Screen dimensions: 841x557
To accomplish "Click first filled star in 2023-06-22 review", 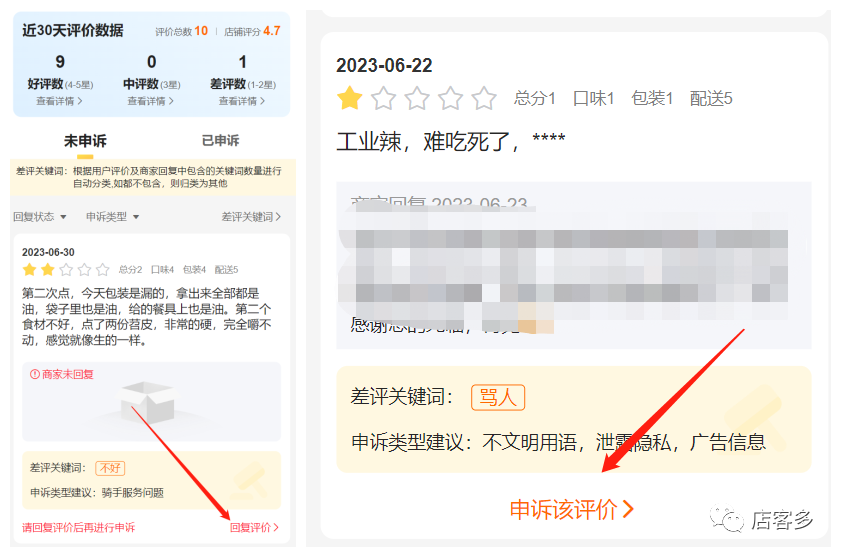I will pyautogui.click(x=350, y=98).
